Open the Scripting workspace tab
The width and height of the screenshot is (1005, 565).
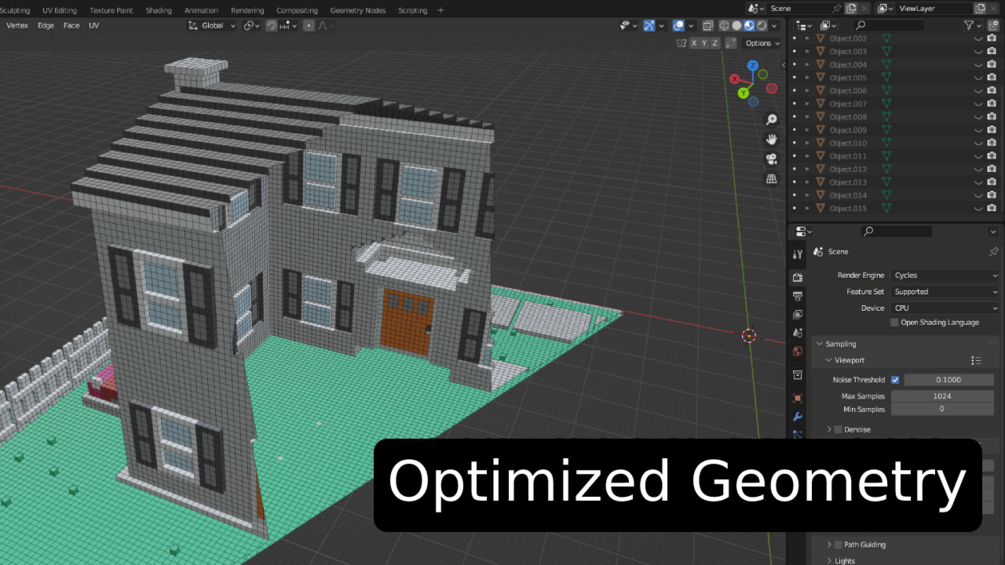[412, 10]
